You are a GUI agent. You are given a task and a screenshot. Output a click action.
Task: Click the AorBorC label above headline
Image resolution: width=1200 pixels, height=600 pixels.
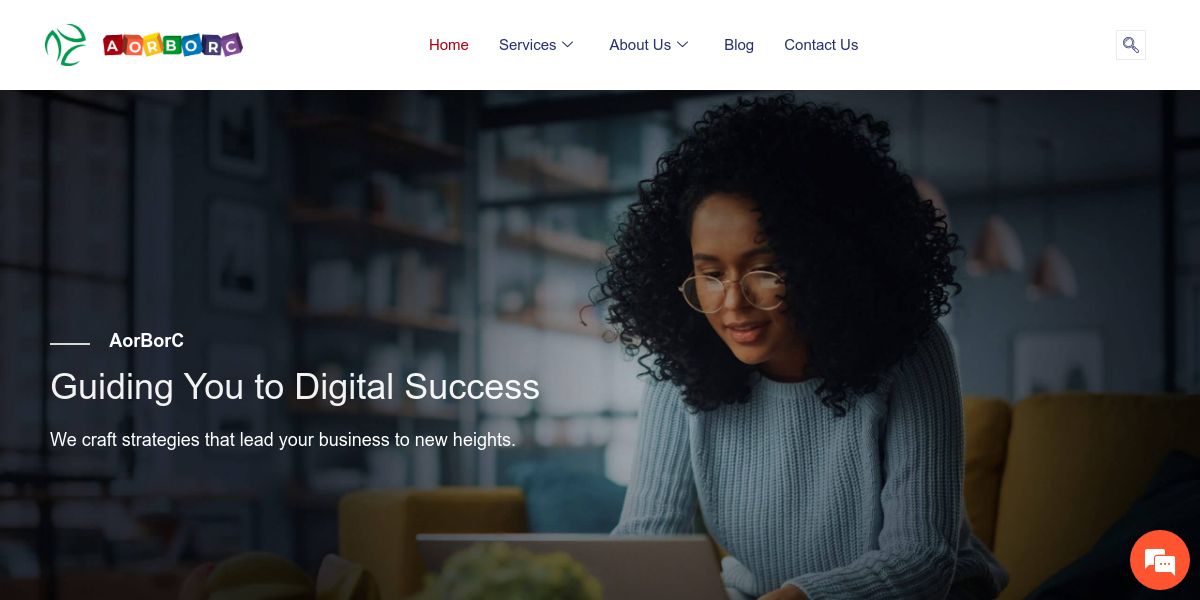tap(146, 341)
